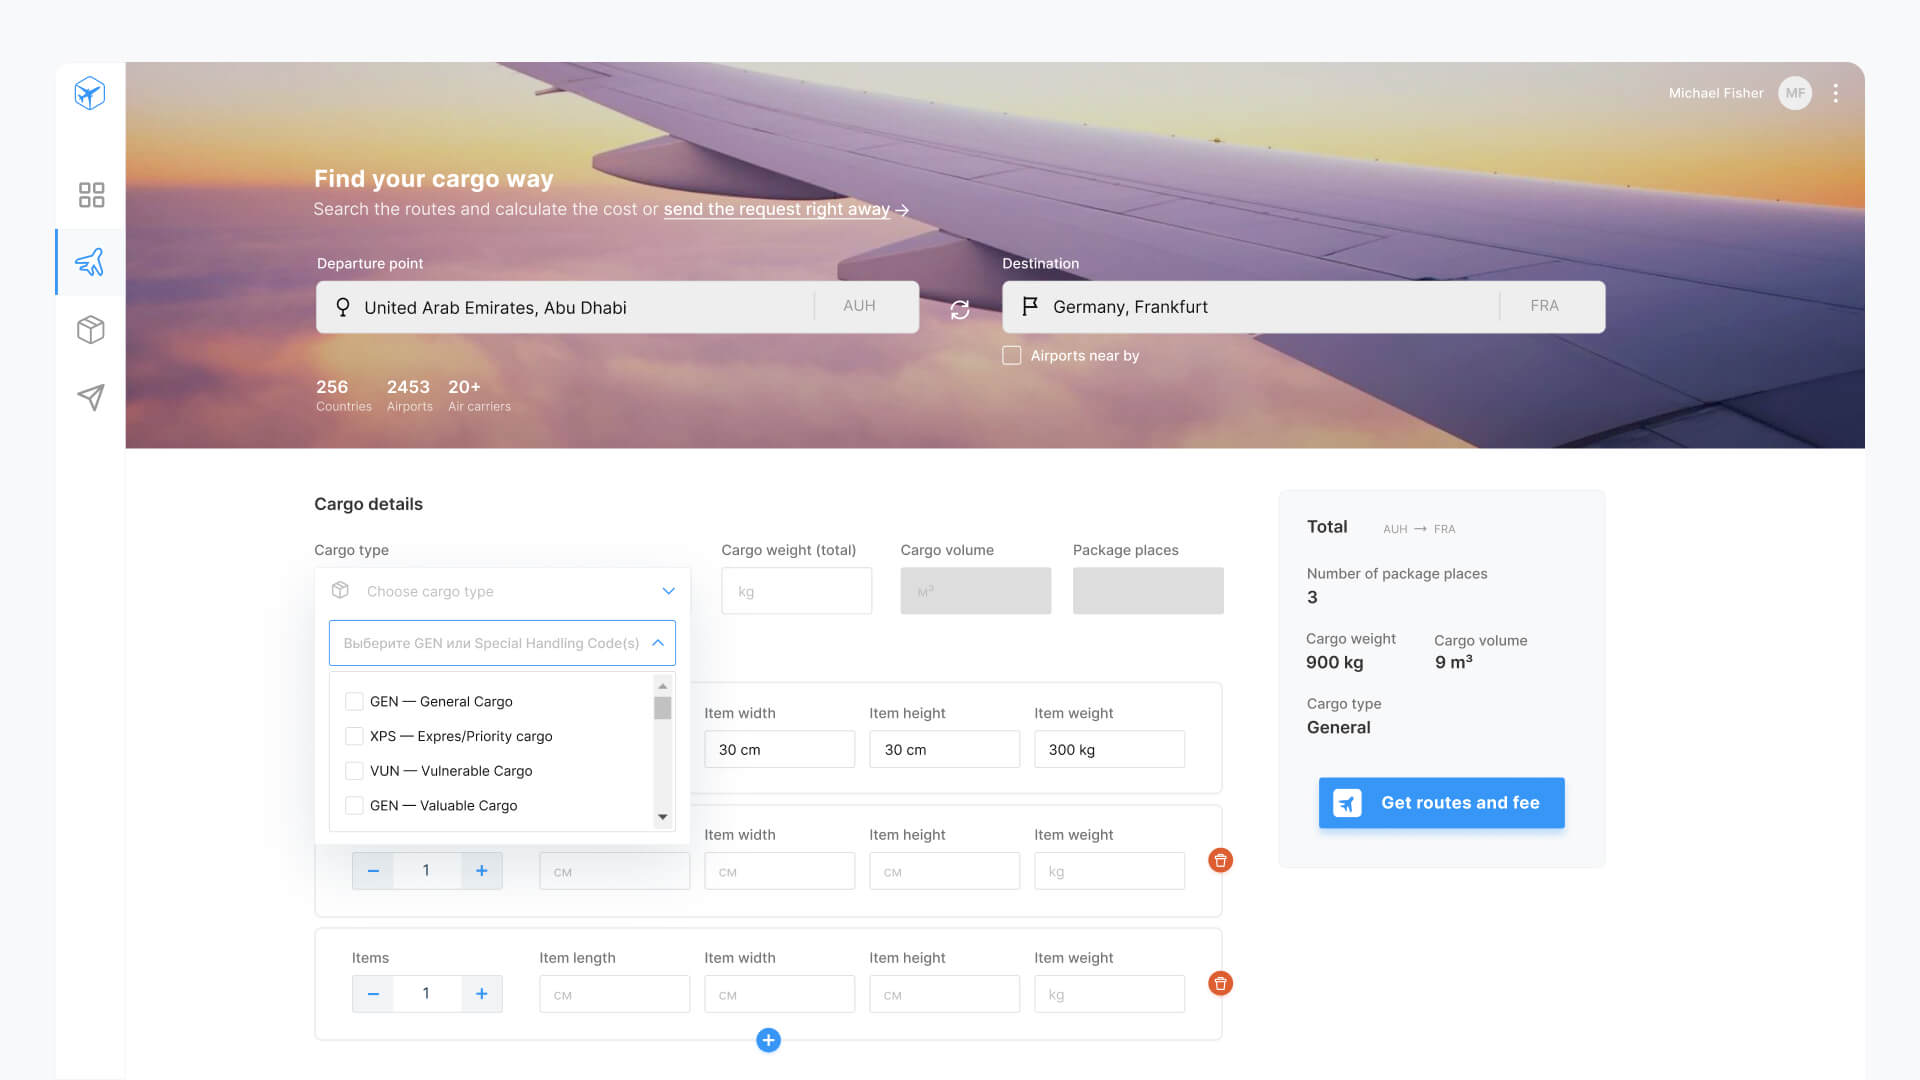Click Get routes and fee button
Screen dimensions: 1920x1080
[x=1441, y=803]
